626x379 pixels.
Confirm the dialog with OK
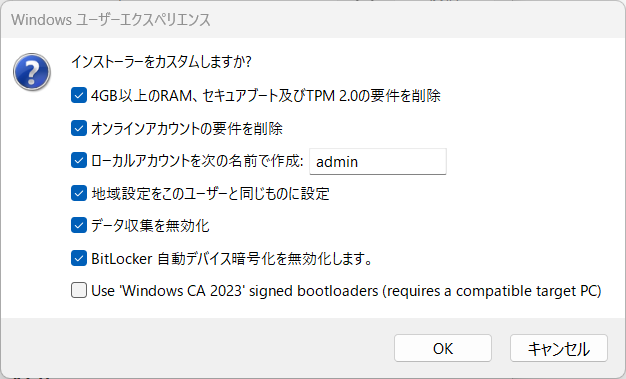(x=443, y=348)
